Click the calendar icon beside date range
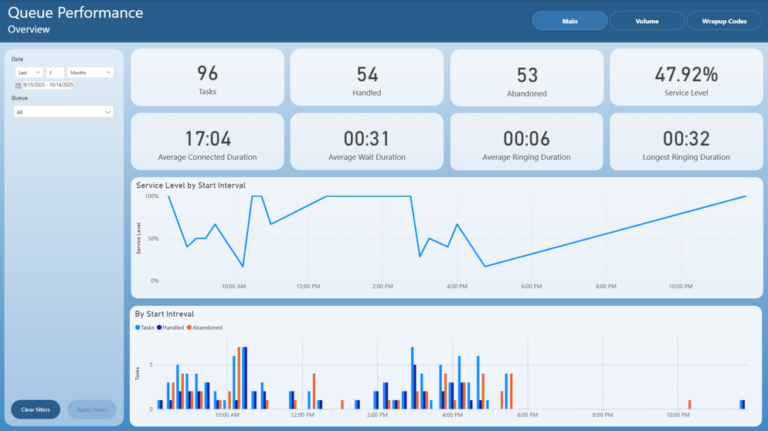Viewport: 768px width, 431px height. click(18, 85)
